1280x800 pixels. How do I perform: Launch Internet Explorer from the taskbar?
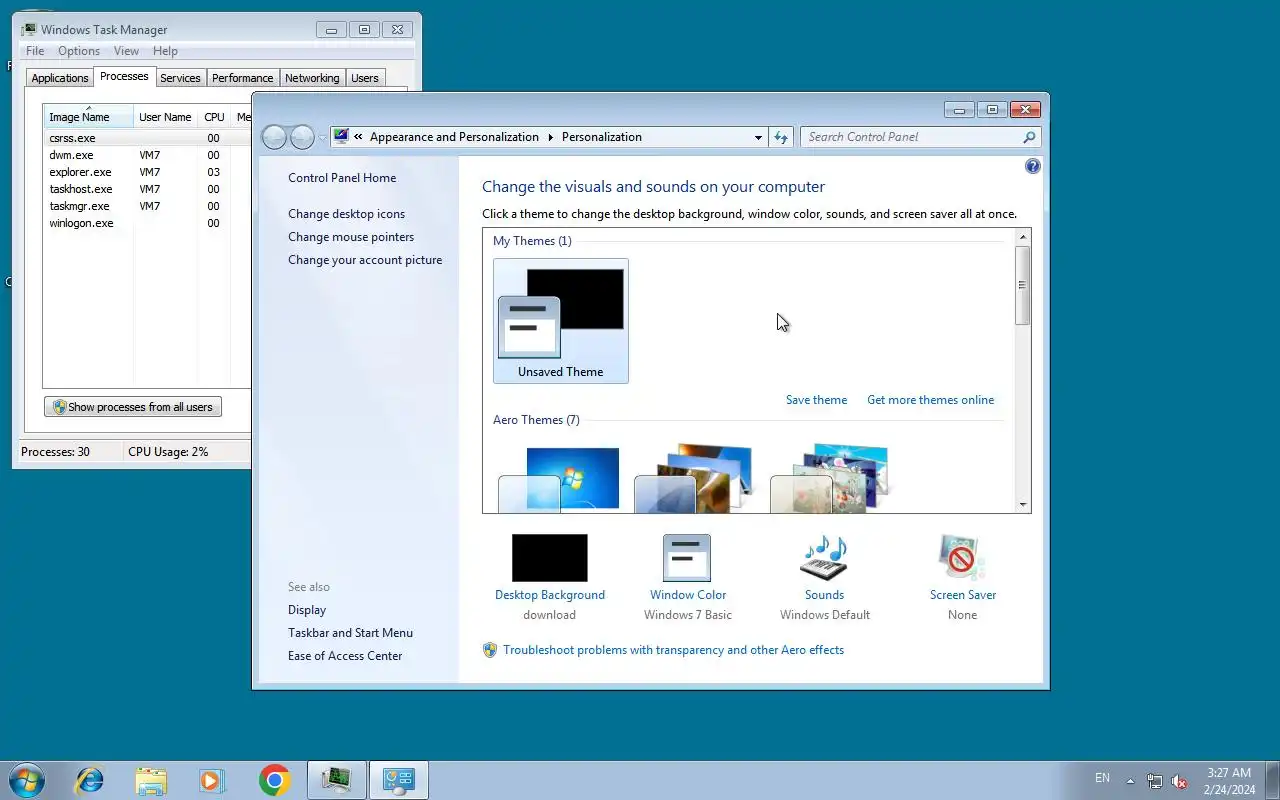[90, 780]
